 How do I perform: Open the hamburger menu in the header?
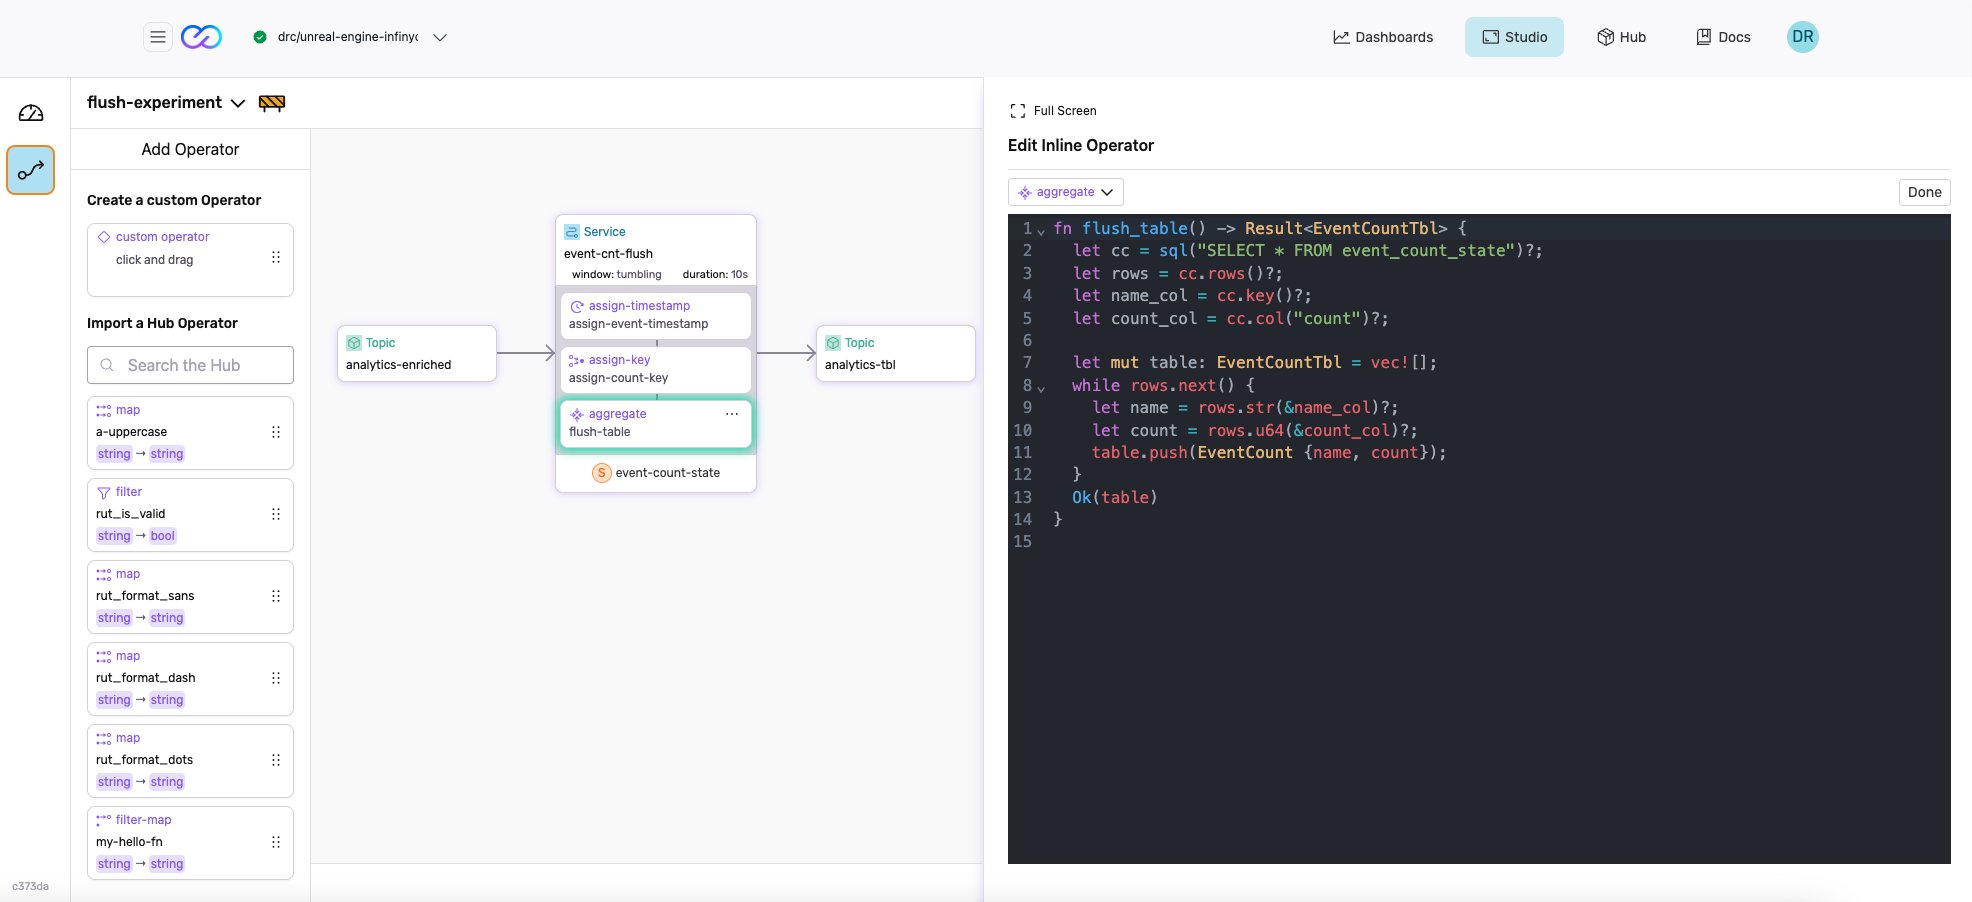coord(158,37)
